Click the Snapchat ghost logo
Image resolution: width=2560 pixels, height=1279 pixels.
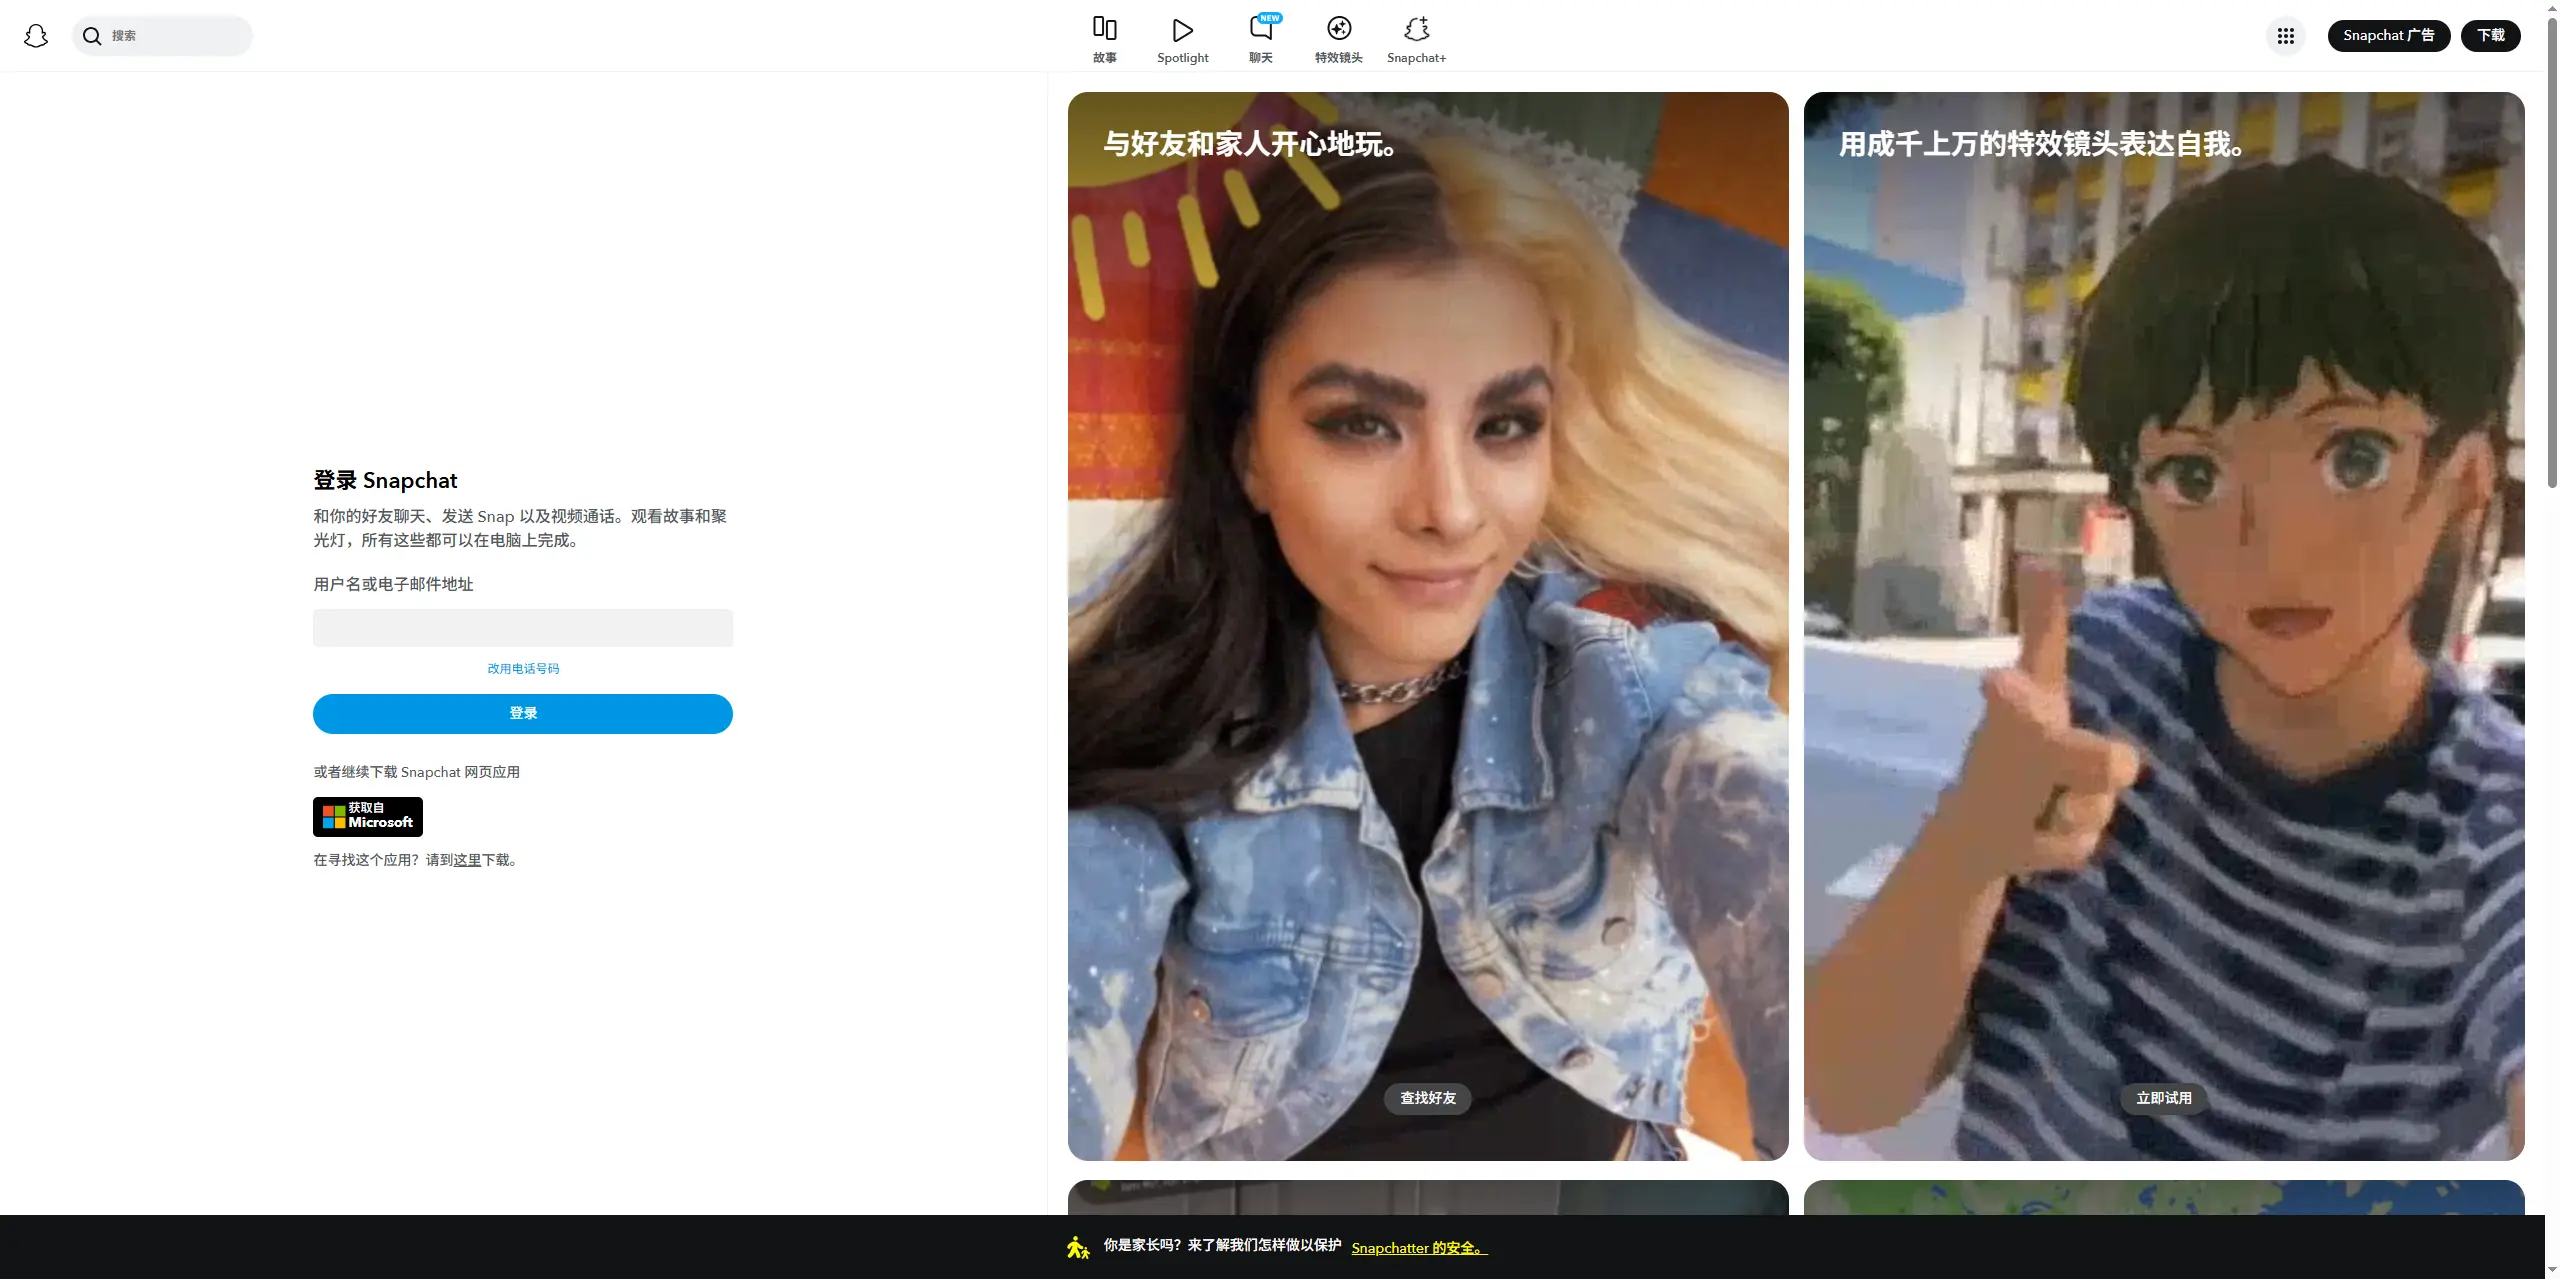(36, 36)
